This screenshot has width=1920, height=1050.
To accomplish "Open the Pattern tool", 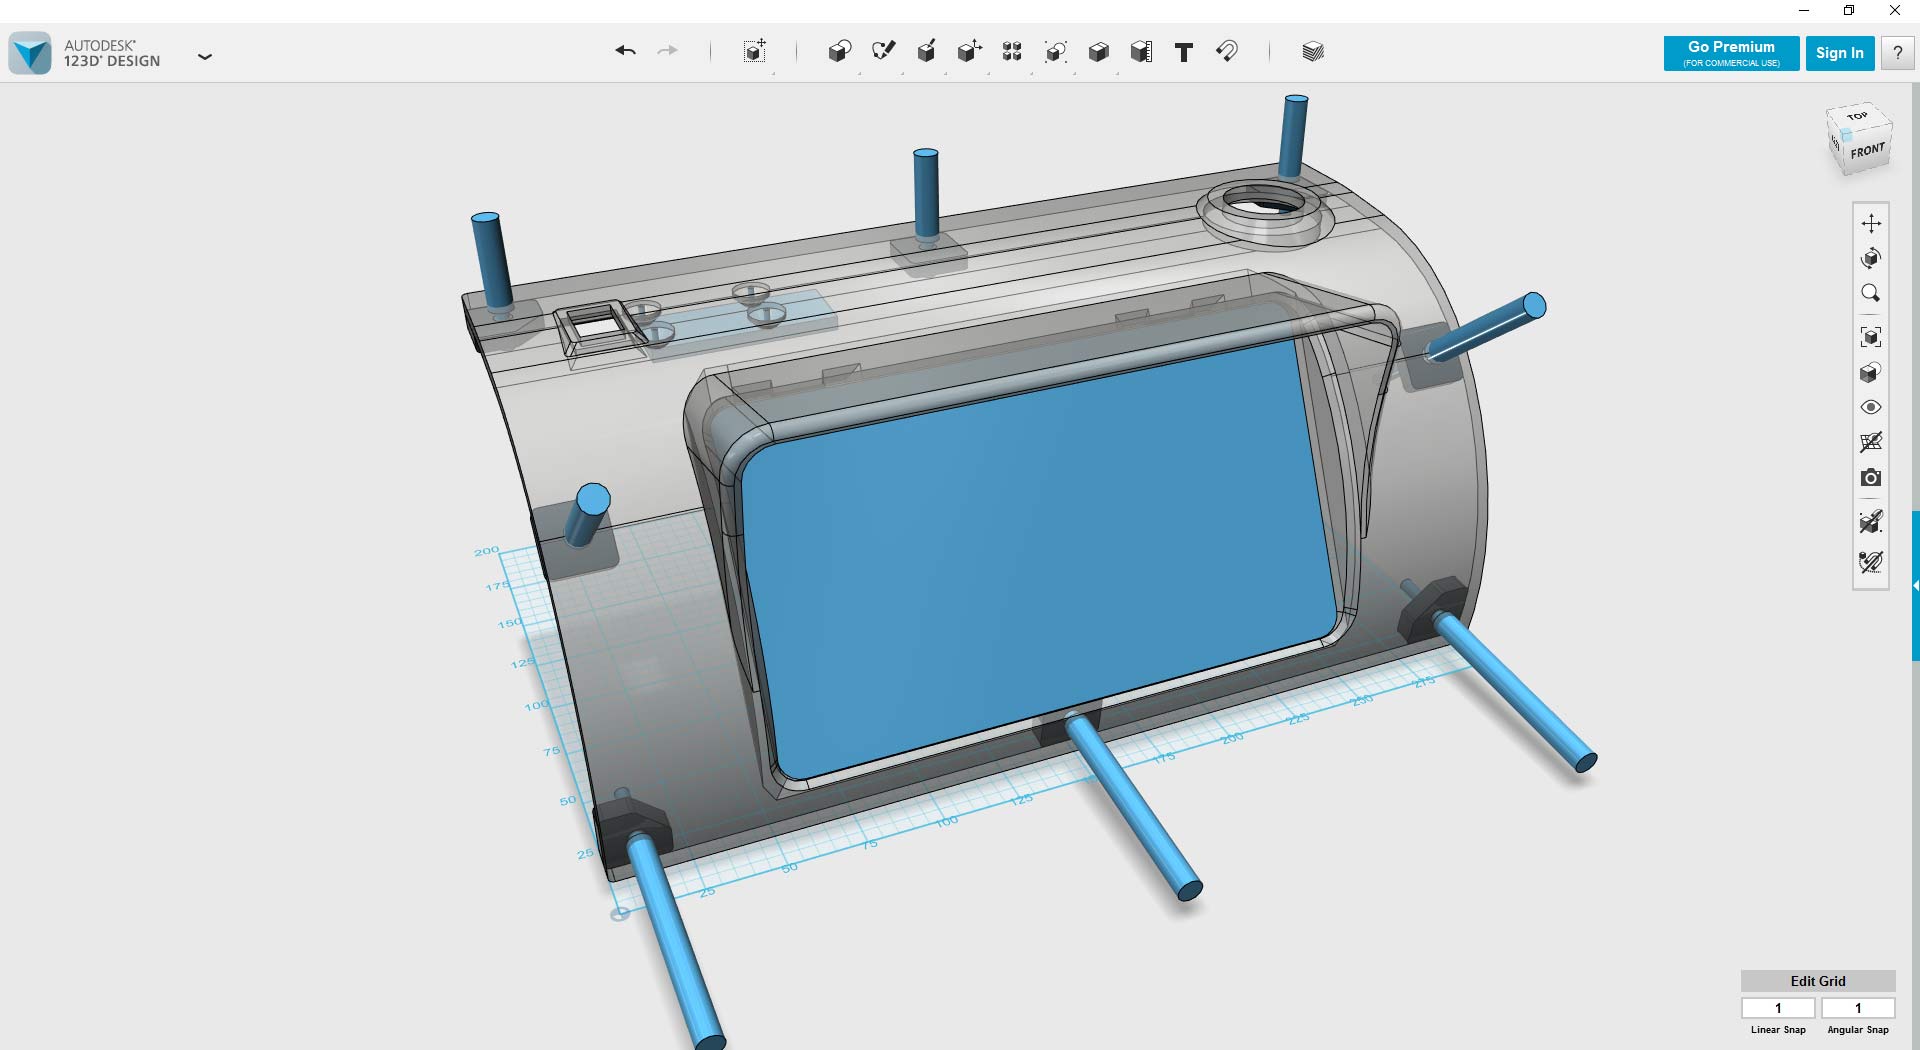I will [1012, 52].
